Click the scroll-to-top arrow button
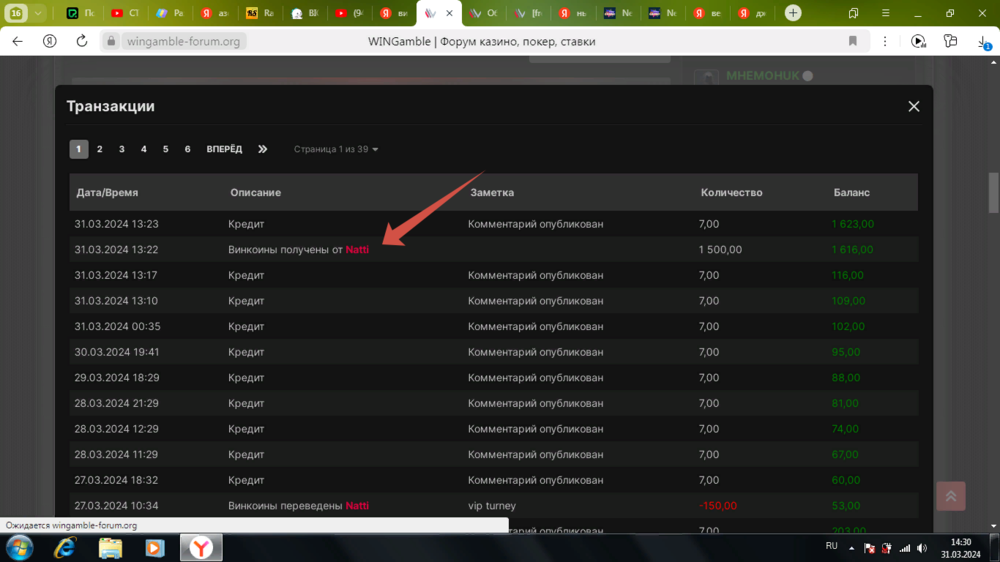This screenshot has width=1000, height=562. [950, 496]
